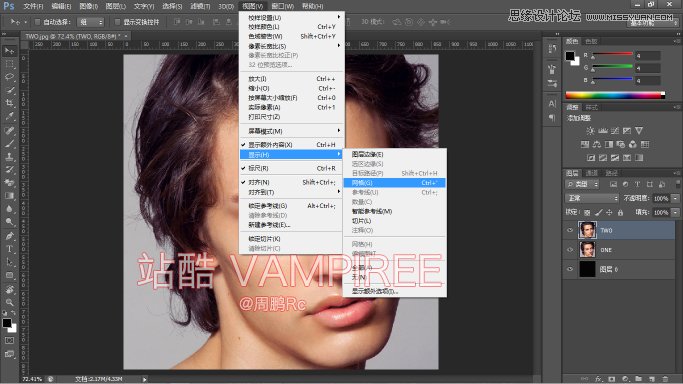This screenshot has height=384, width=683.
Task: Select the Zoom tool in toolbox
Action: (9, 302)
